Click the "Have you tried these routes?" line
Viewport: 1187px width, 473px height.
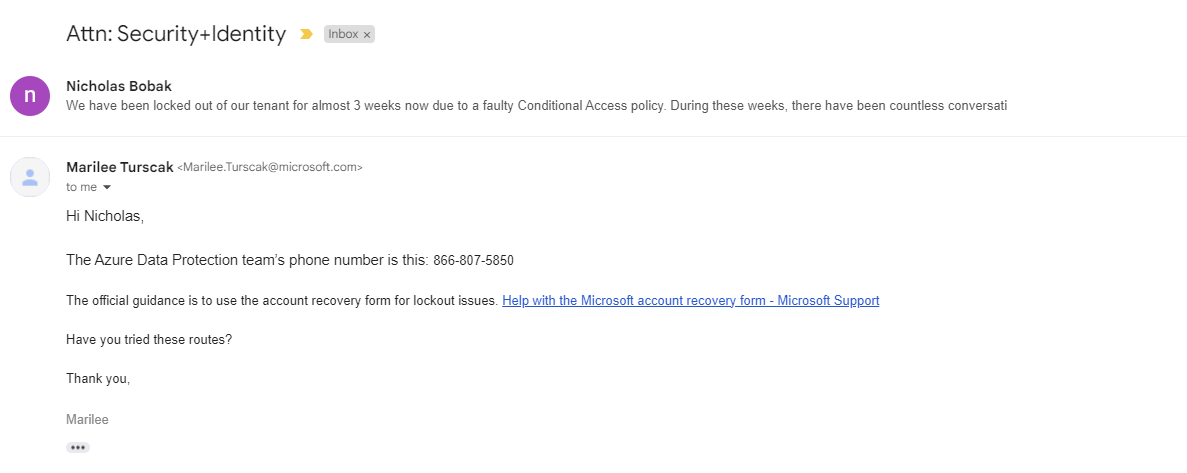tap(149, 340)
